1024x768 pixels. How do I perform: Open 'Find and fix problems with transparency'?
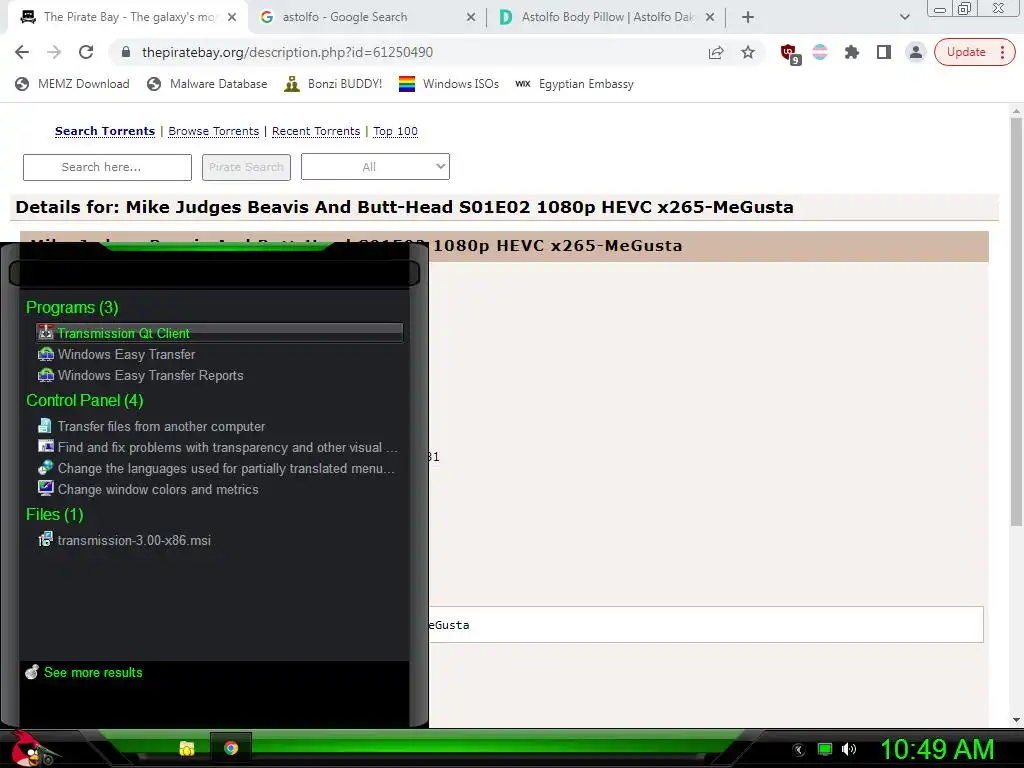[x=217, y=447]
